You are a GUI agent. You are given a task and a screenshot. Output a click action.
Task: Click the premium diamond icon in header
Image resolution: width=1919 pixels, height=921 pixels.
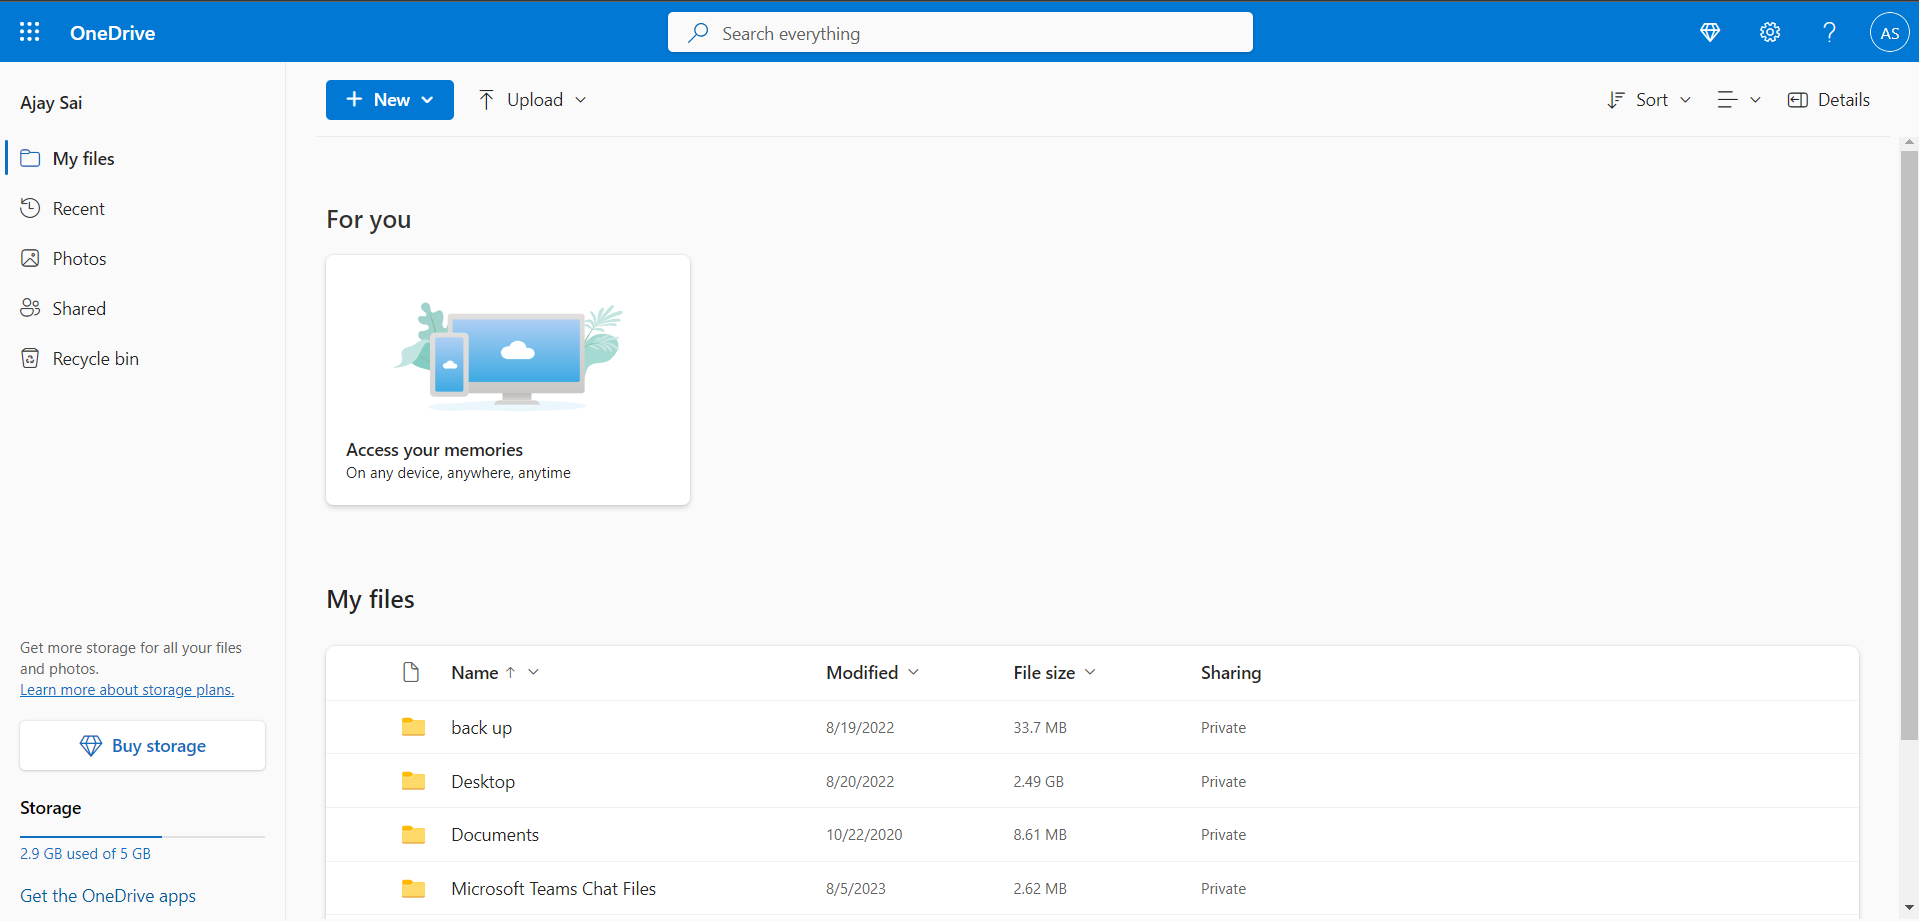(1710, 32)
